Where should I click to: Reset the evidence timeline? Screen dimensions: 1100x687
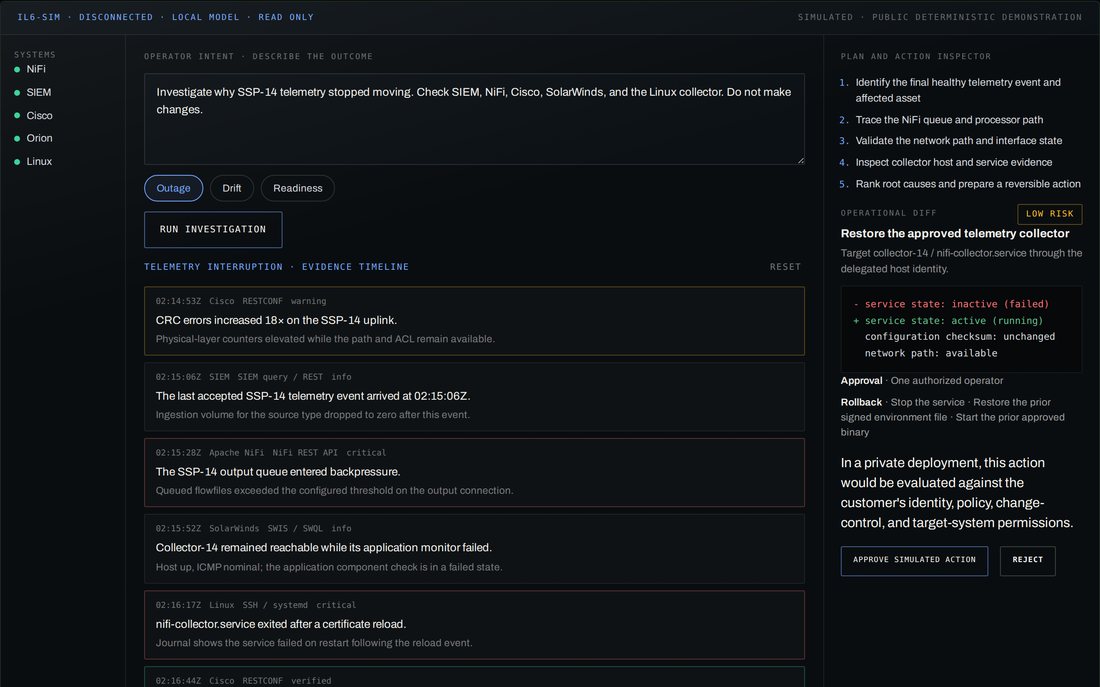click(785, 267)
